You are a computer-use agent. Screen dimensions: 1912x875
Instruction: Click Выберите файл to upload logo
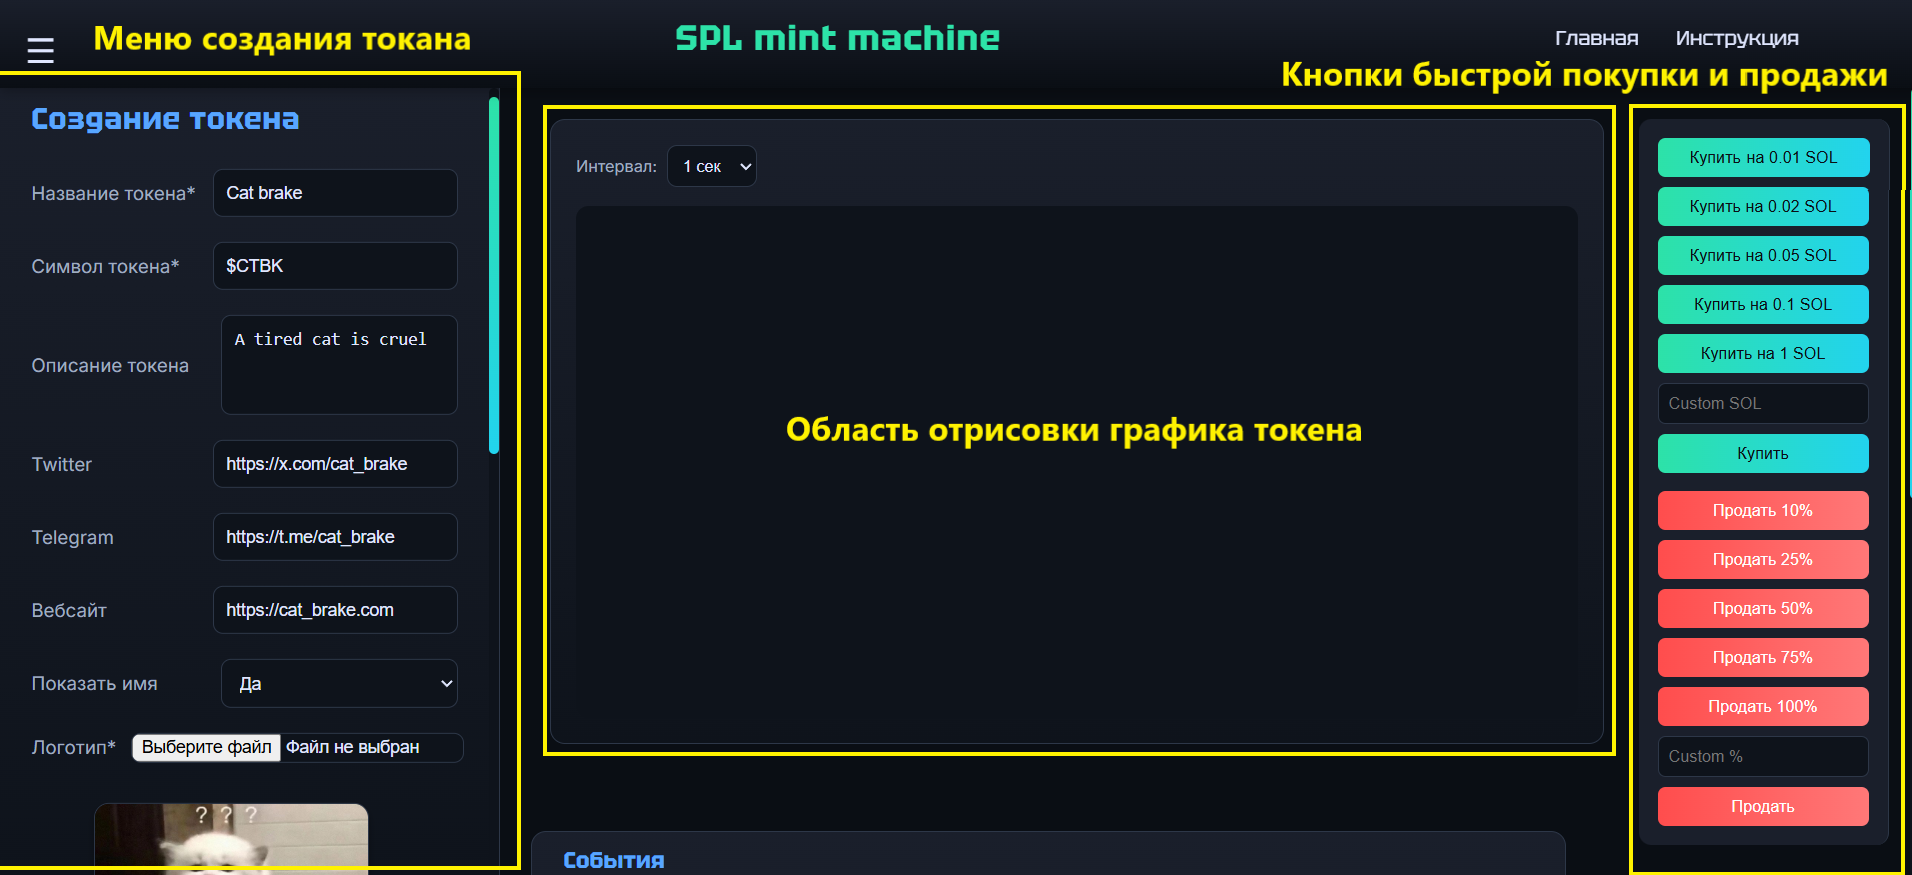(207, 748)
